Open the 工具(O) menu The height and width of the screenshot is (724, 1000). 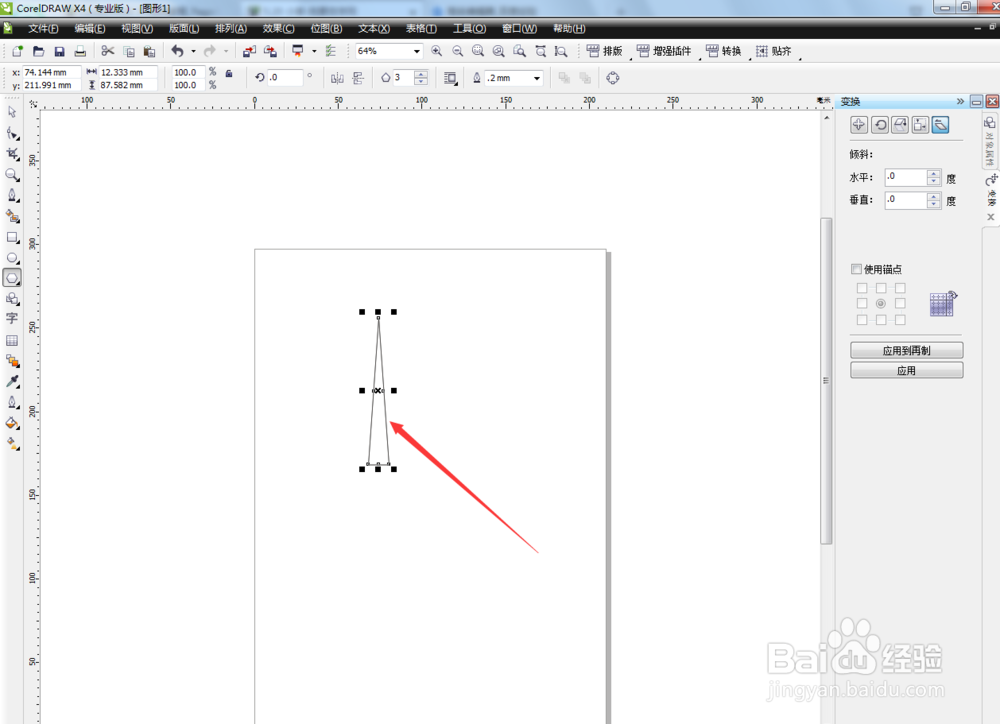(x=469, y=29)
